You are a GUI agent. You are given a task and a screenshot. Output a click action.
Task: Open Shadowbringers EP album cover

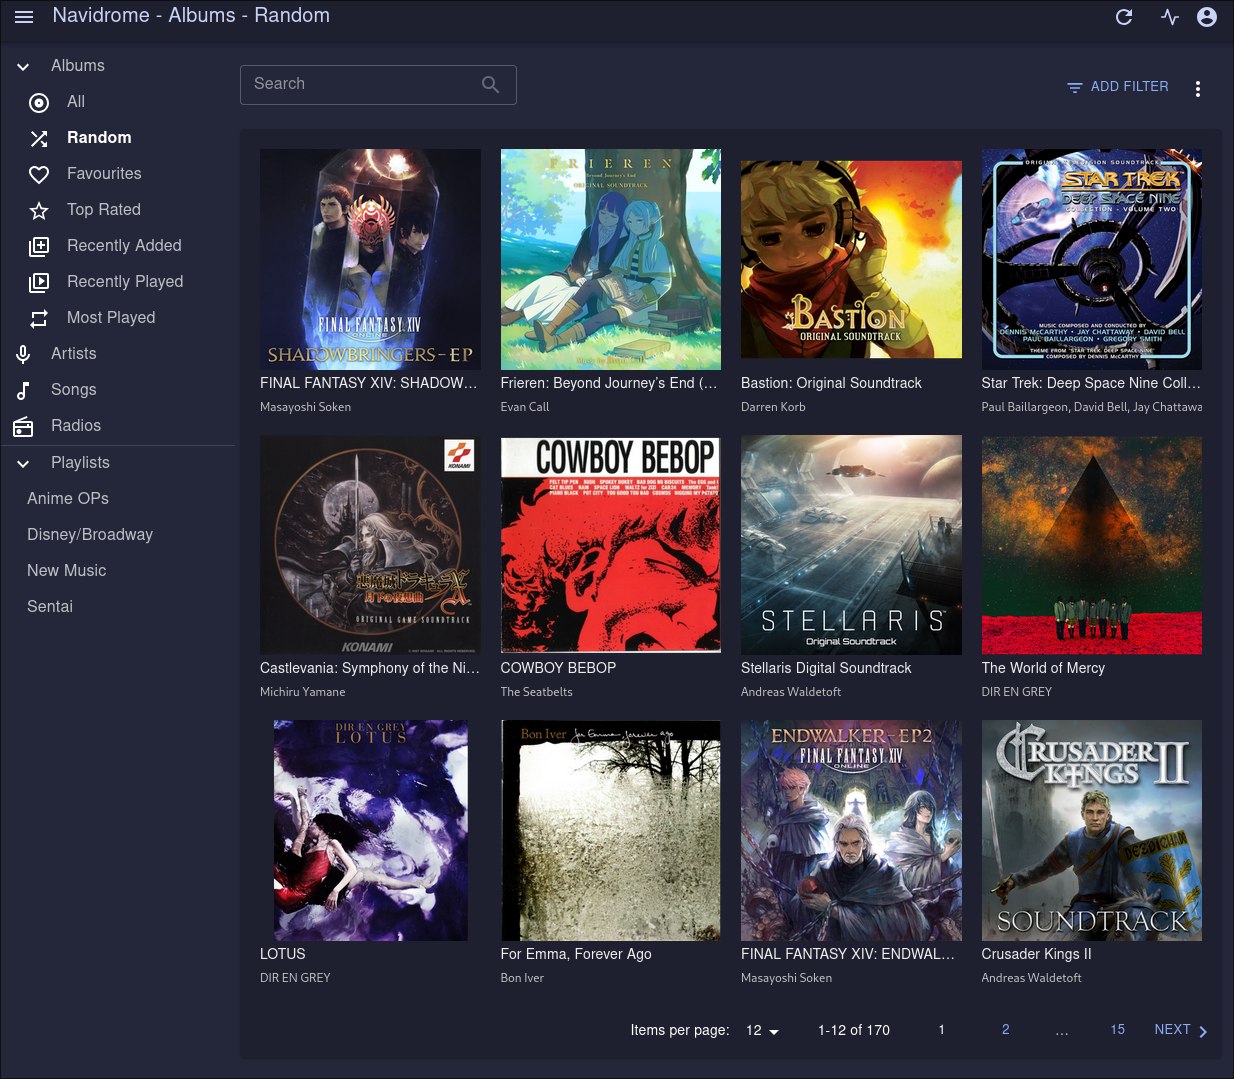click(x=370, y=259)
